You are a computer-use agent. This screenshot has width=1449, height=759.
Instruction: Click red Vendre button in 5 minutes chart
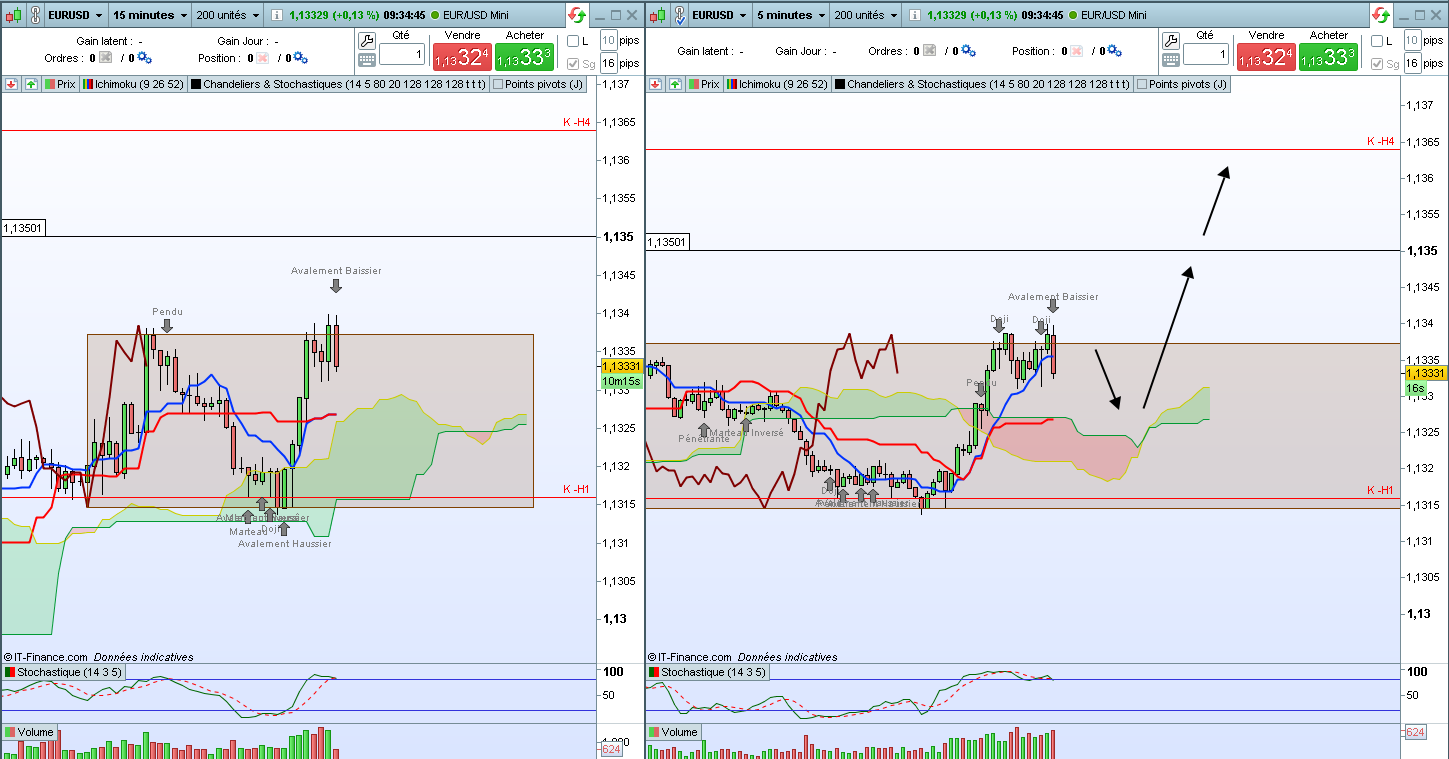coord(1266,57)
